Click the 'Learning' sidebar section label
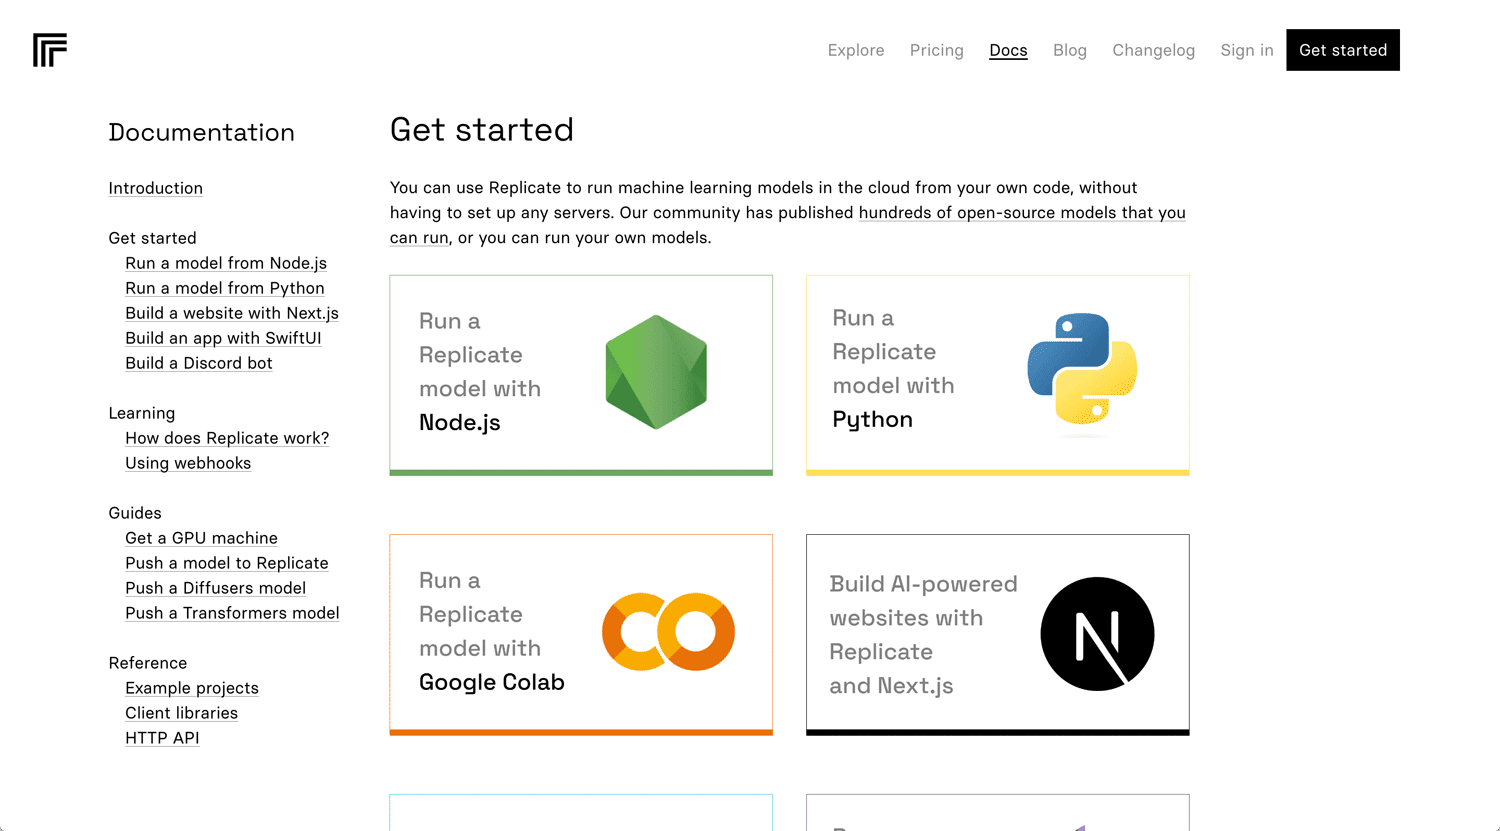 click(142, 413)
